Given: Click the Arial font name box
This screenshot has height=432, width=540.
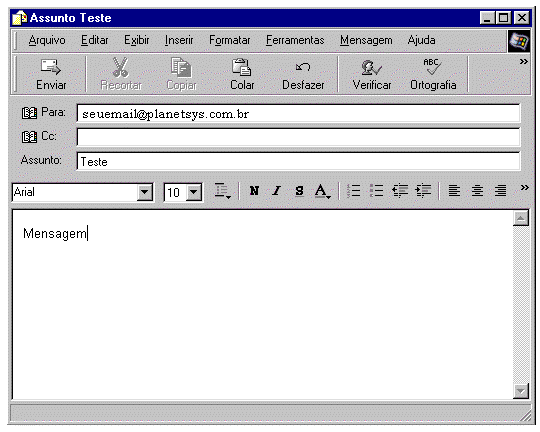Looking at the screenshot, I should pyautogui.click(x=74, y=192).
